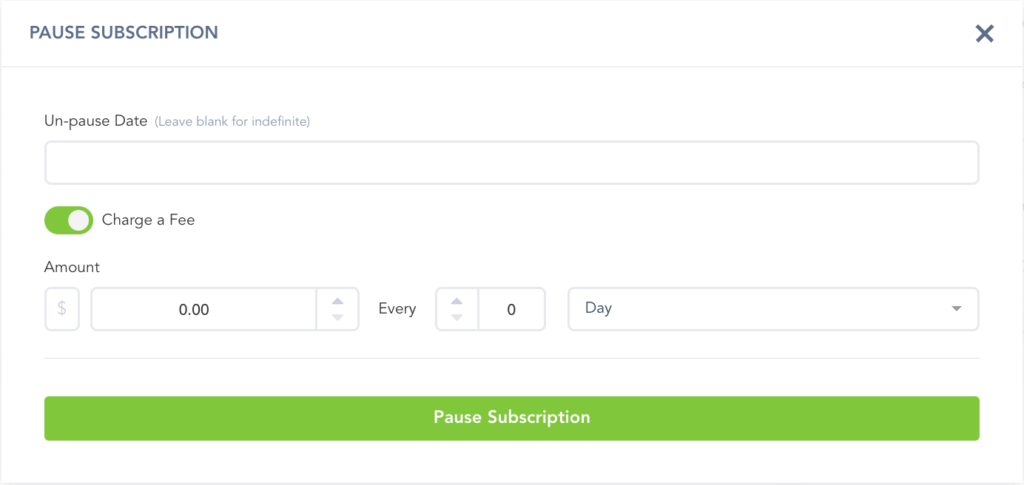Click the Leave blank for indefinite hint

click(x=232, y=122)
